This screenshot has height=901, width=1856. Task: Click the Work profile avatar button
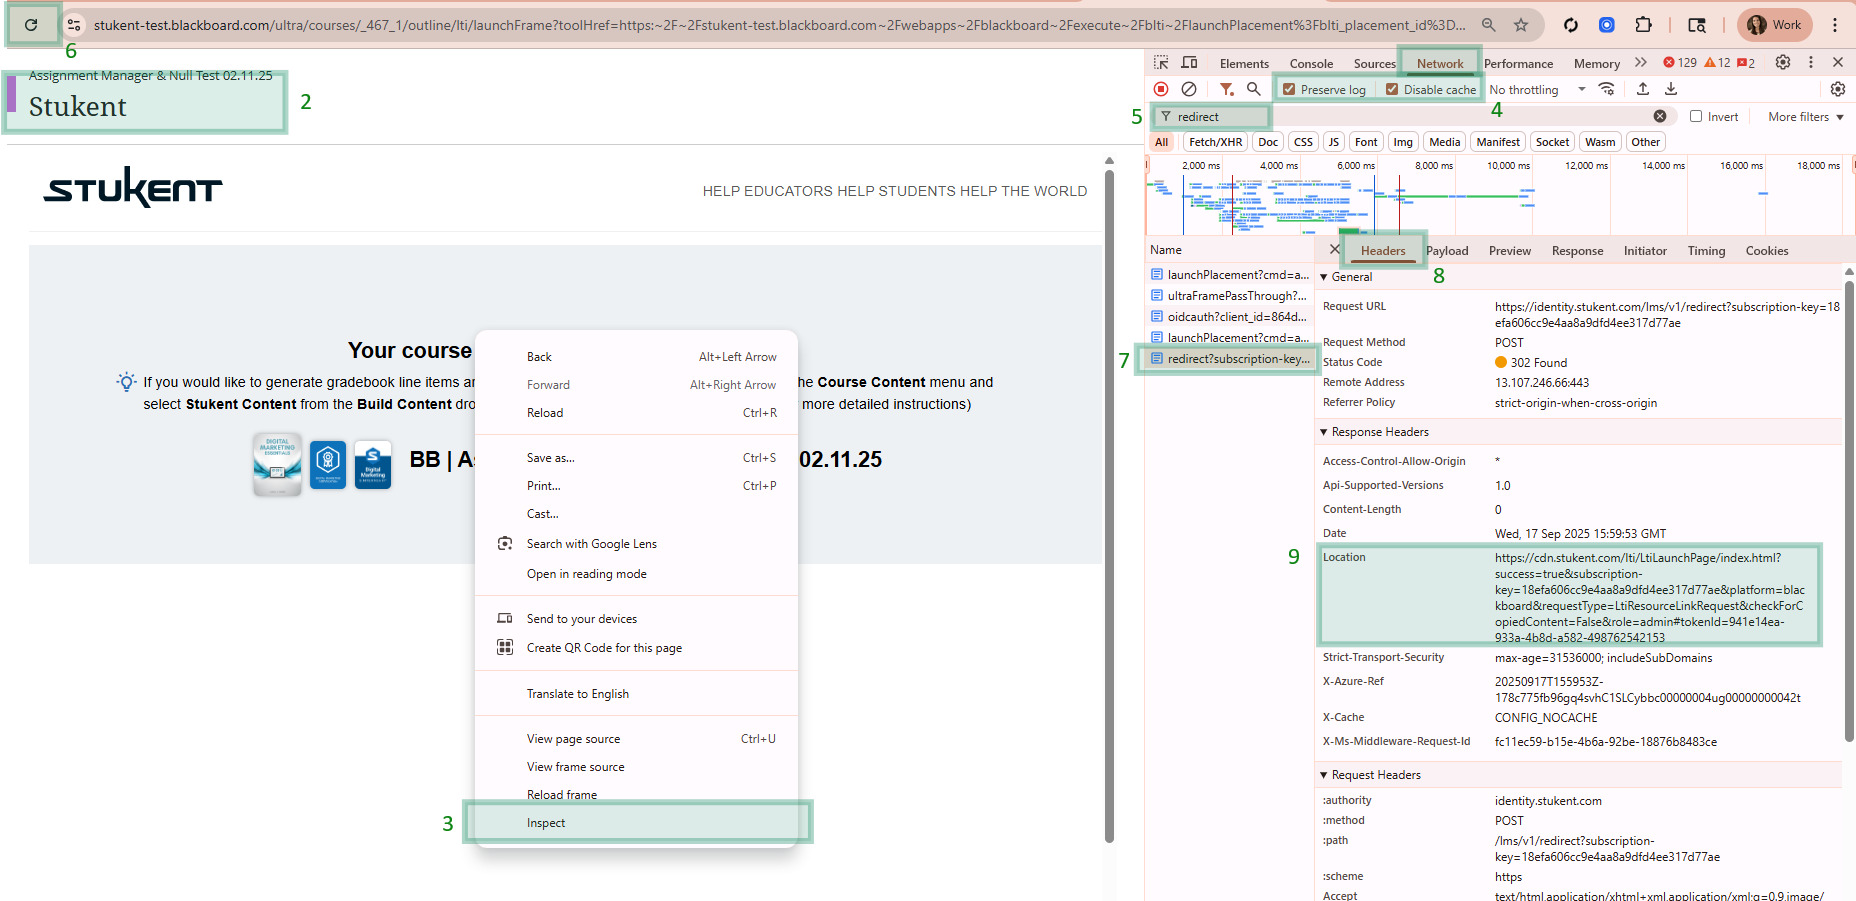point(1775,25)
